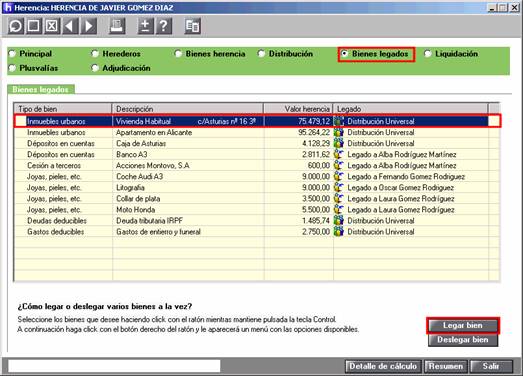This screenshot has height=376, width=523.
Task: Click the legacy icon of Caja de Asturias
Action: [x=339, y=143]
